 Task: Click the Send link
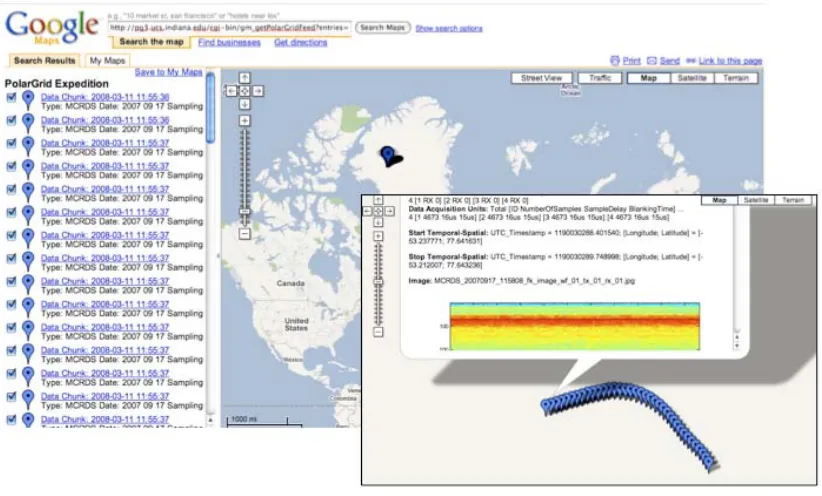[x=669, y=61]
